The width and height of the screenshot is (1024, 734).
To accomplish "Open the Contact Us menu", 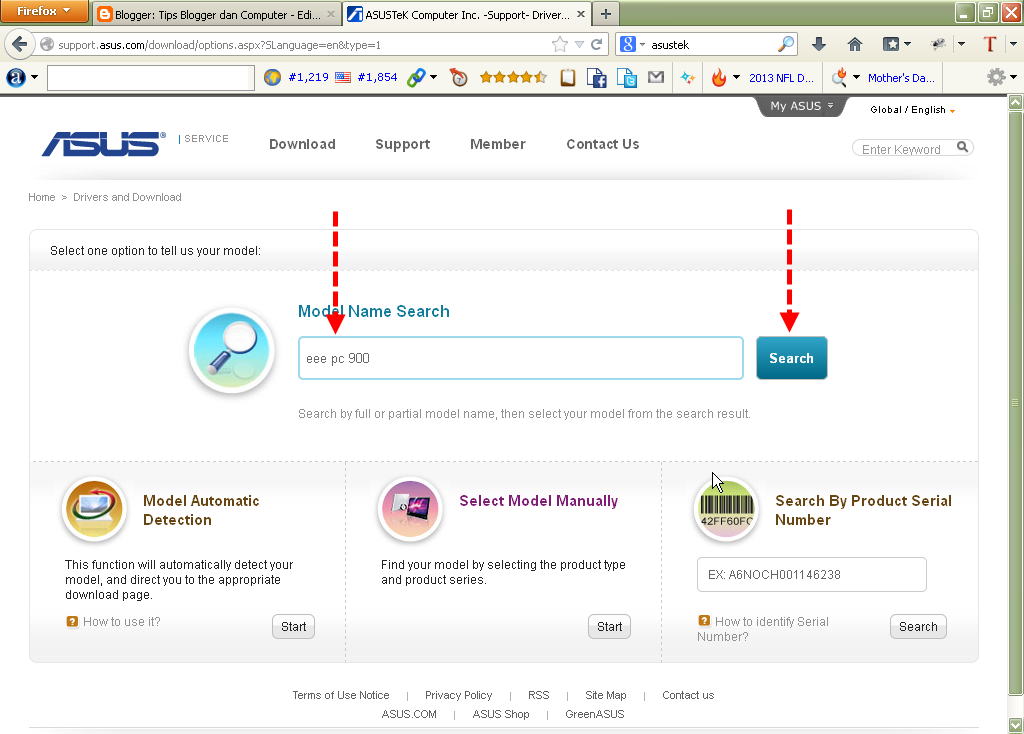I will tap(602, 144).
